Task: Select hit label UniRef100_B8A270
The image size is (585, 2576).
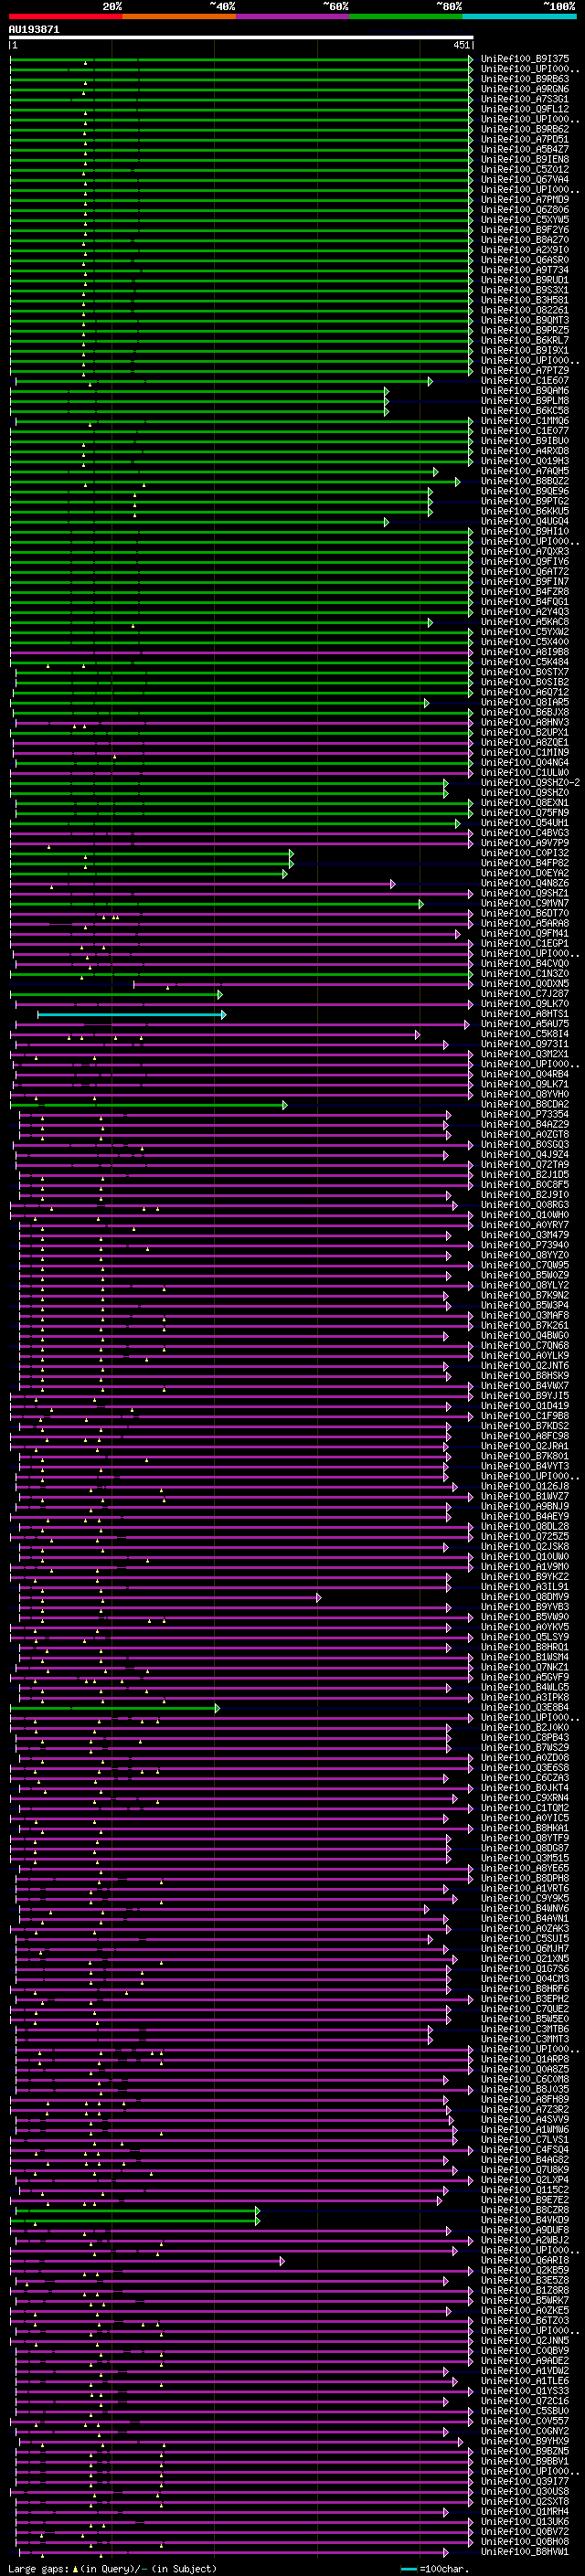Action: (525, 240)
